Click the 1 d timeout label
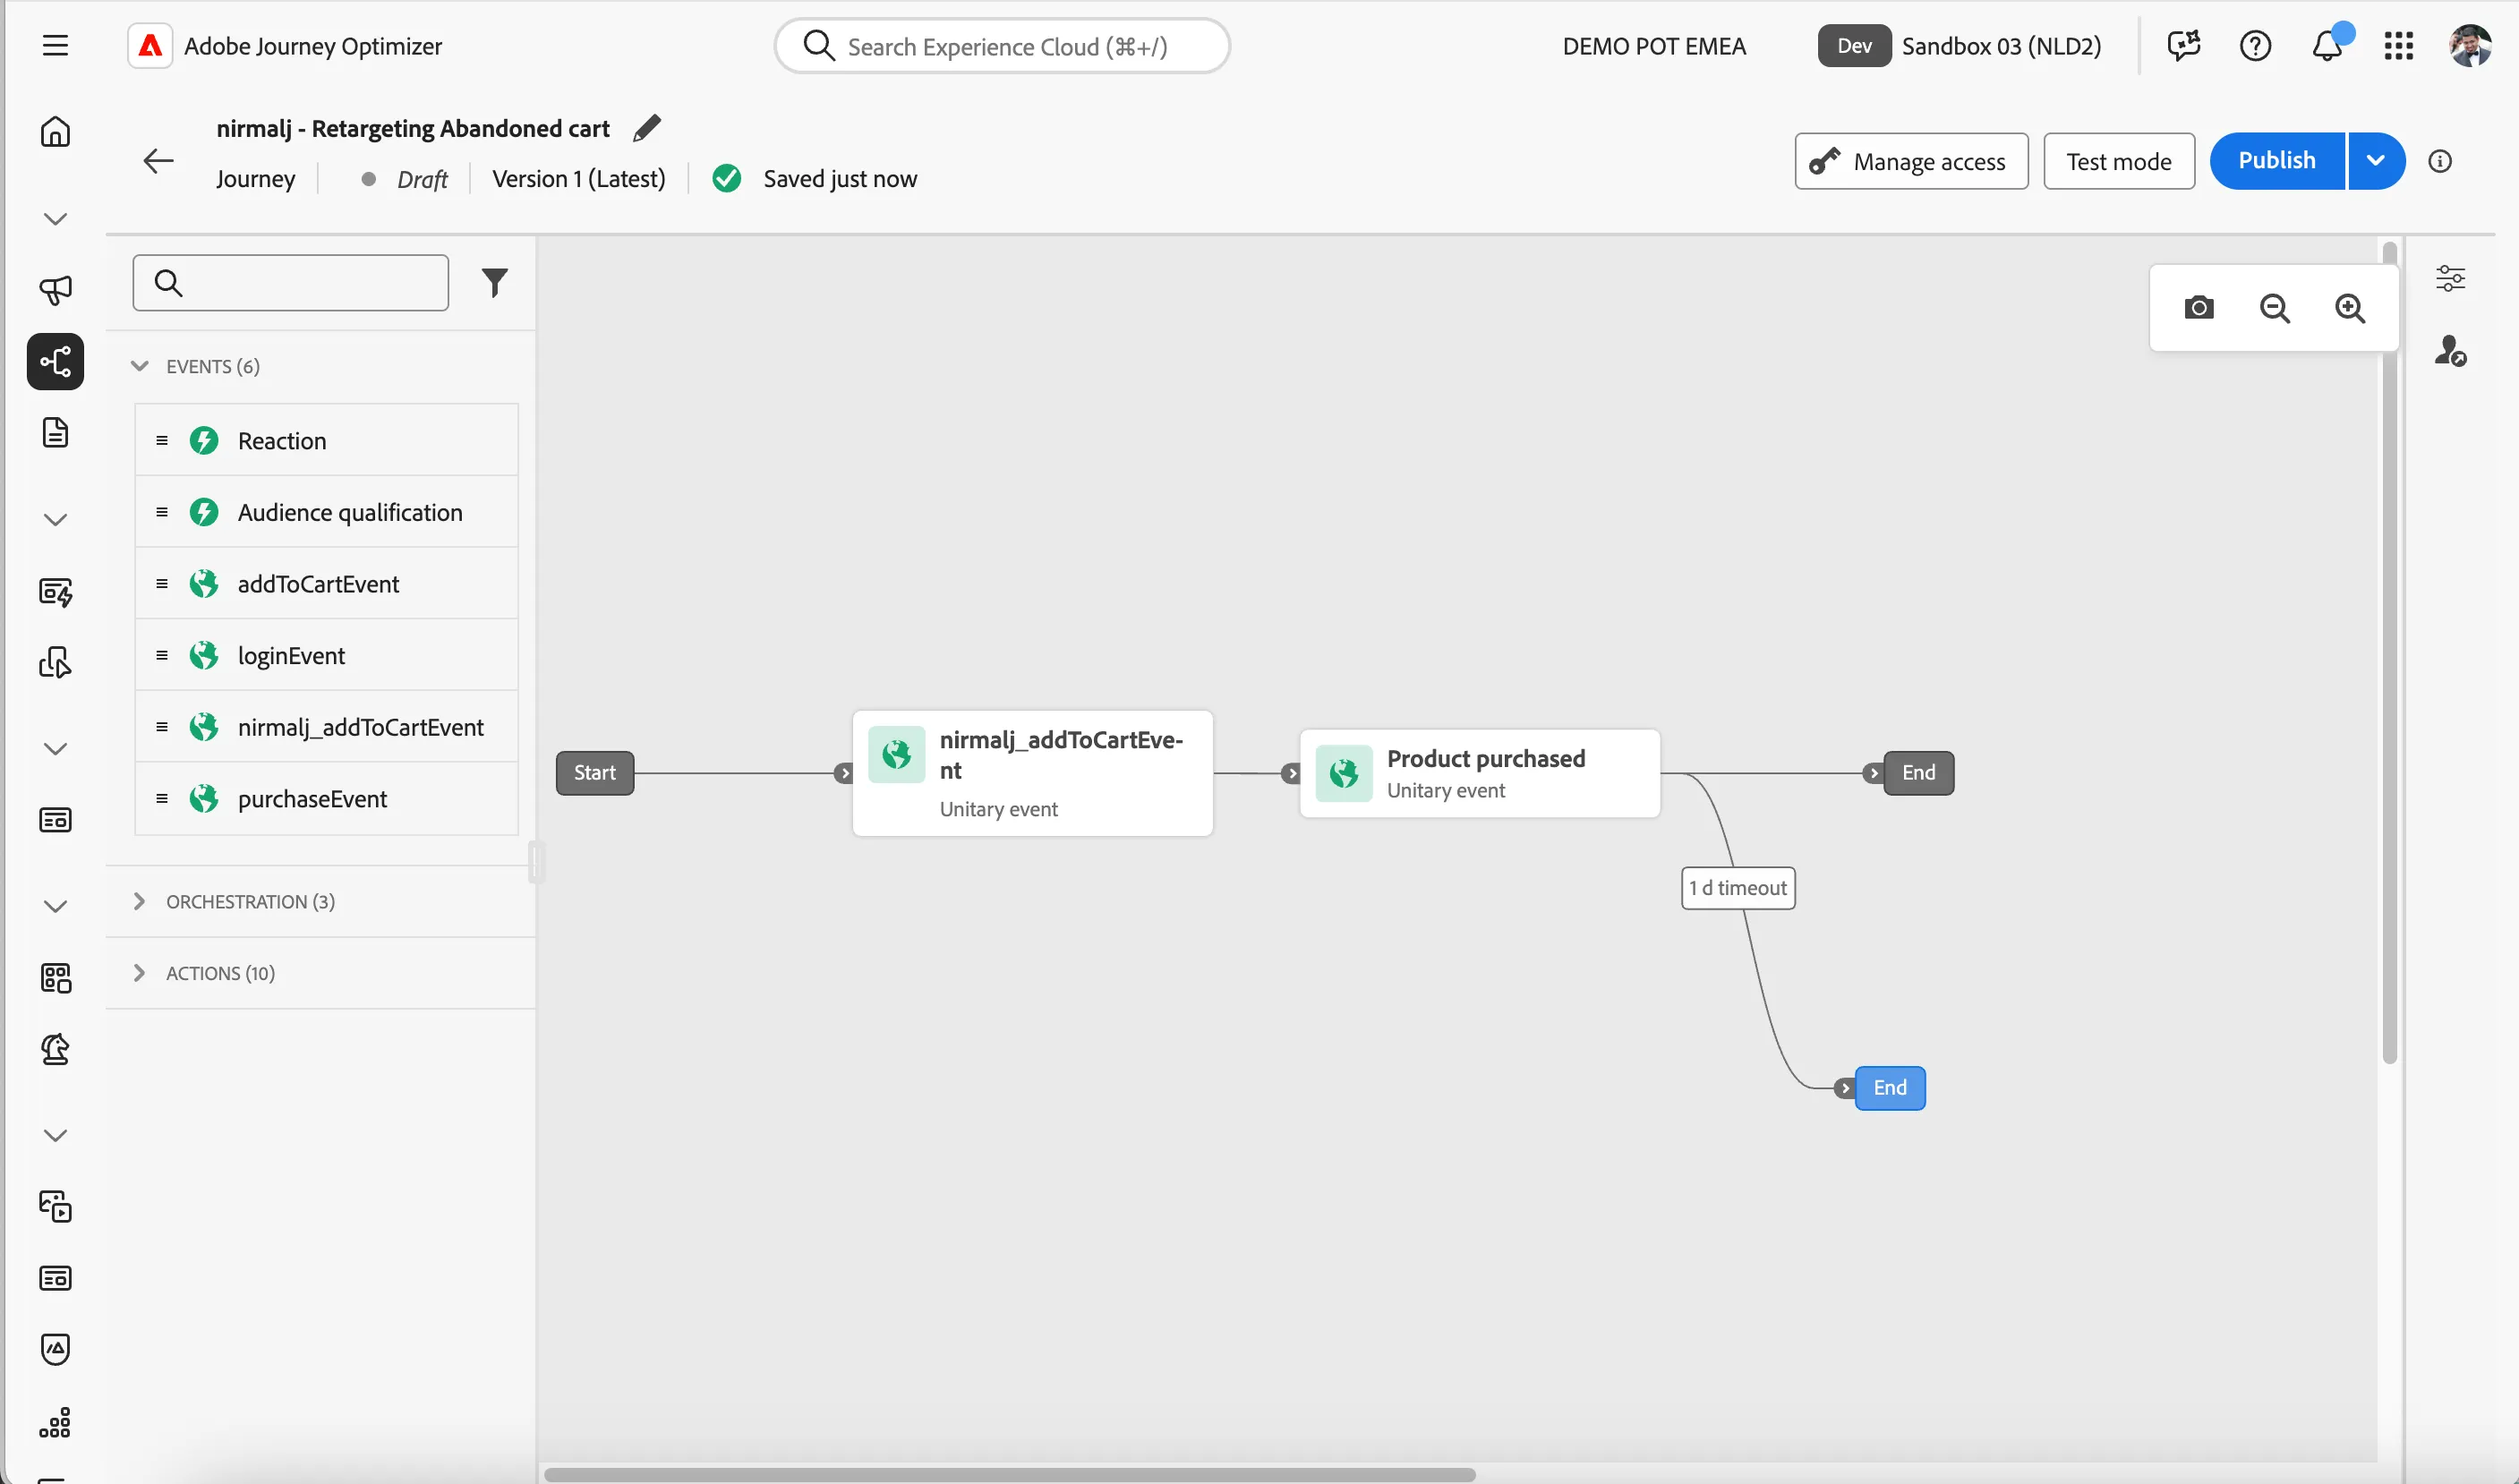Screen dimensions: 2519x1484 (x=1738, y=888)
